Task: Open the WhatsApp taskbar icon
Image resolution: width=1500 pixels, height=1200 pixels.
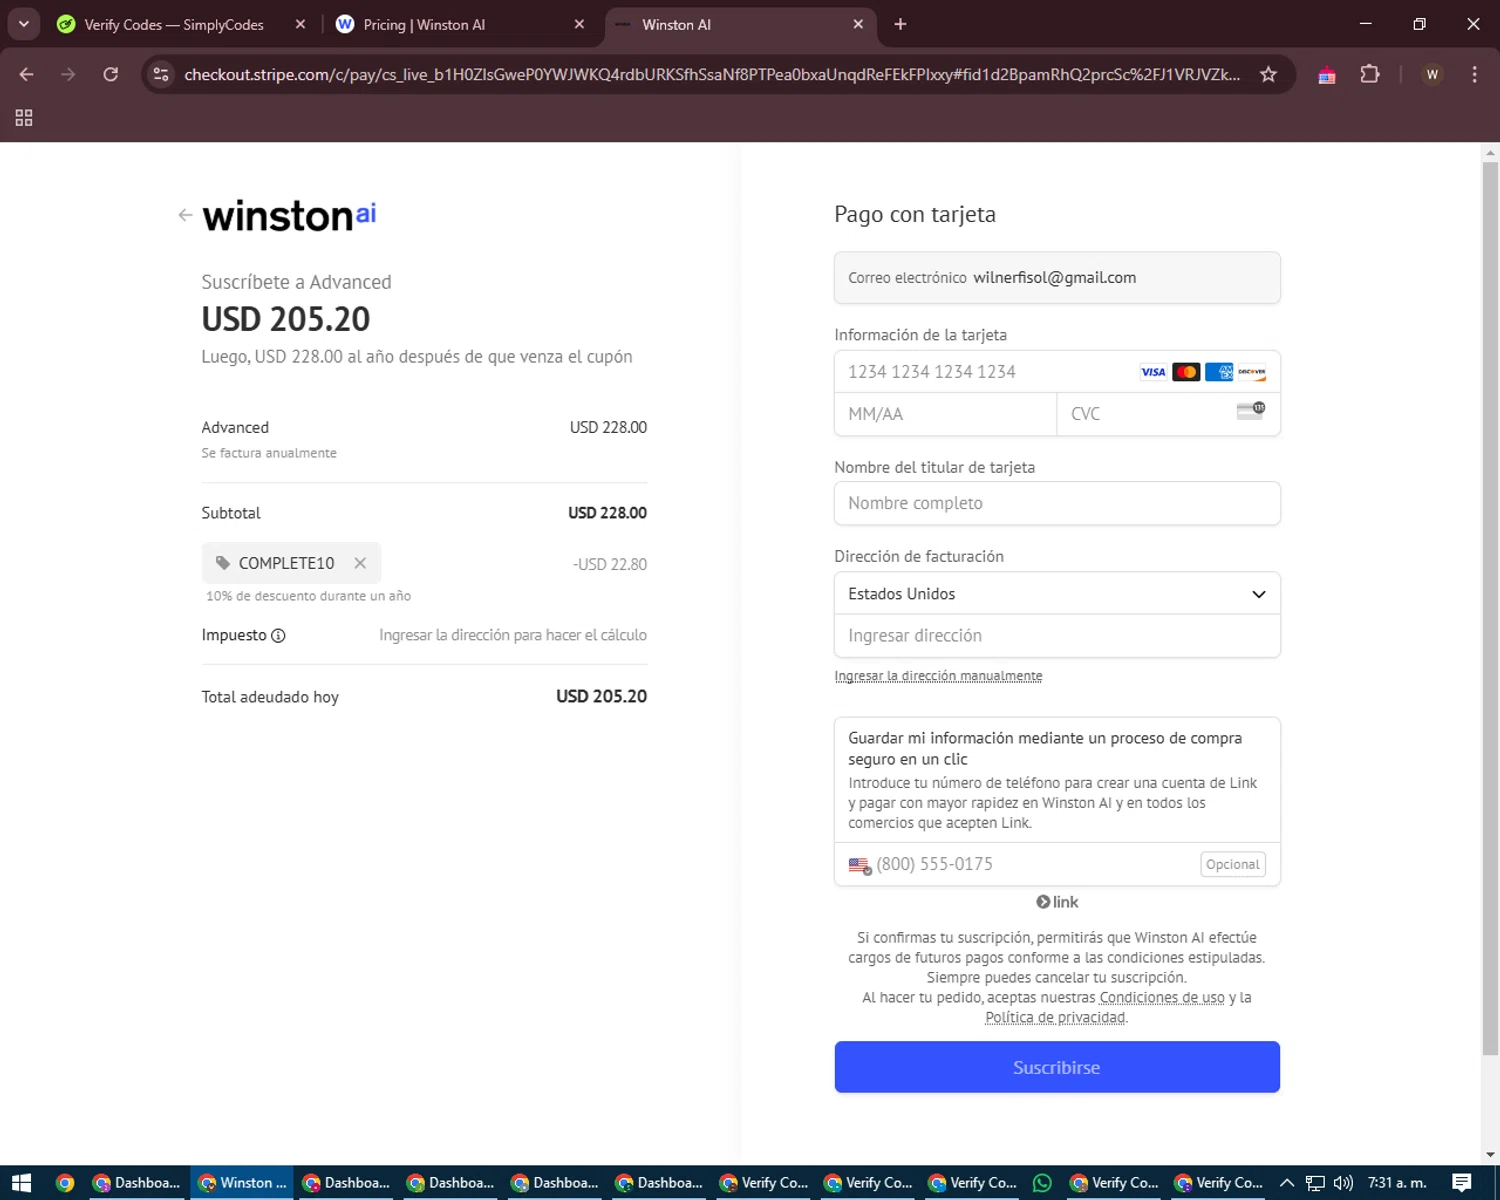Action: (1042, 1183)
